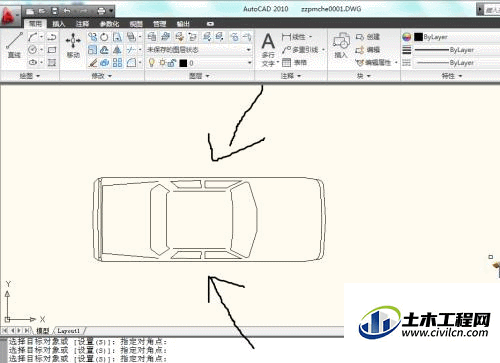Select the Move (移动) tool
The width and height of the screenshot is (500, 363).
point(73,45)
